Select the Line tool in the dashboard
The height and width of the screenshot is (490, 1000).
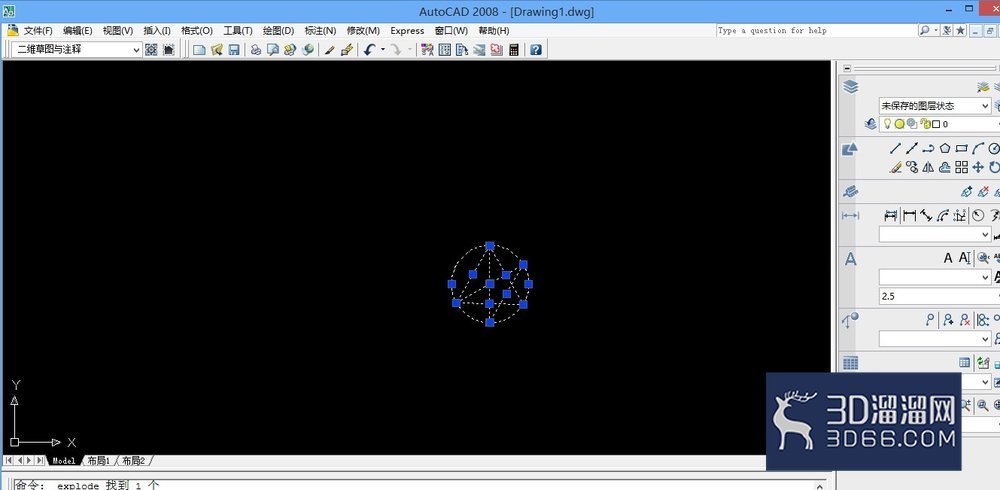point(895,149)
